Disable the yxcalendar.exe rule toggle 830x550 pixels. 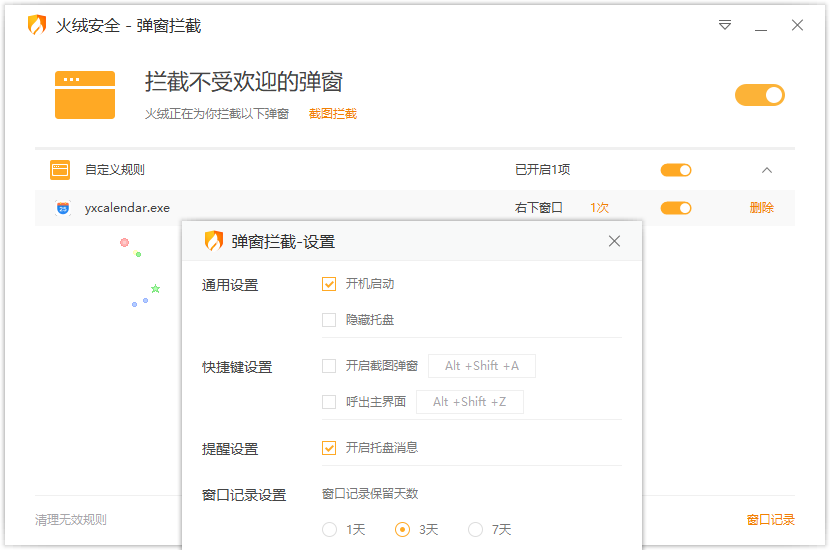click(676, 208)
